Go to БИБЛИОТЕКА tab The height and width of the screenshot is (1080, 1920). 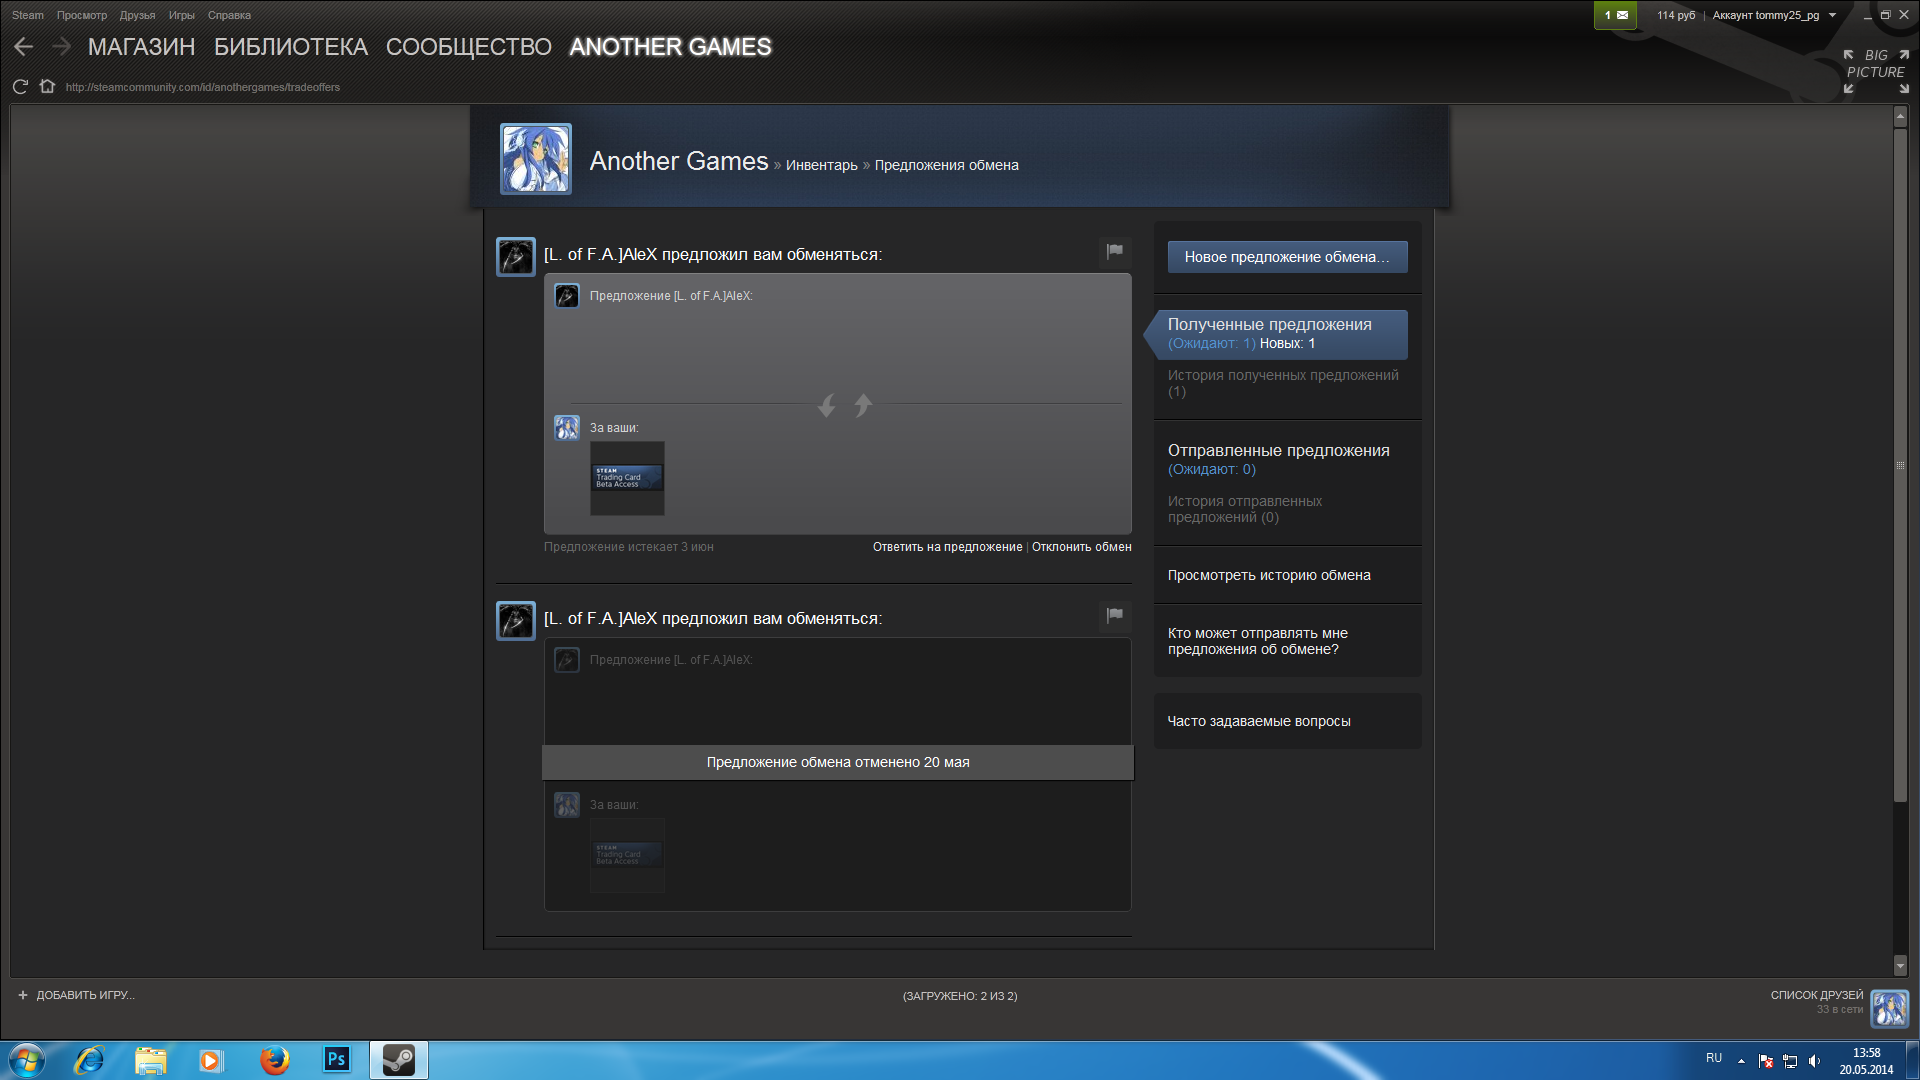(291, 47)
